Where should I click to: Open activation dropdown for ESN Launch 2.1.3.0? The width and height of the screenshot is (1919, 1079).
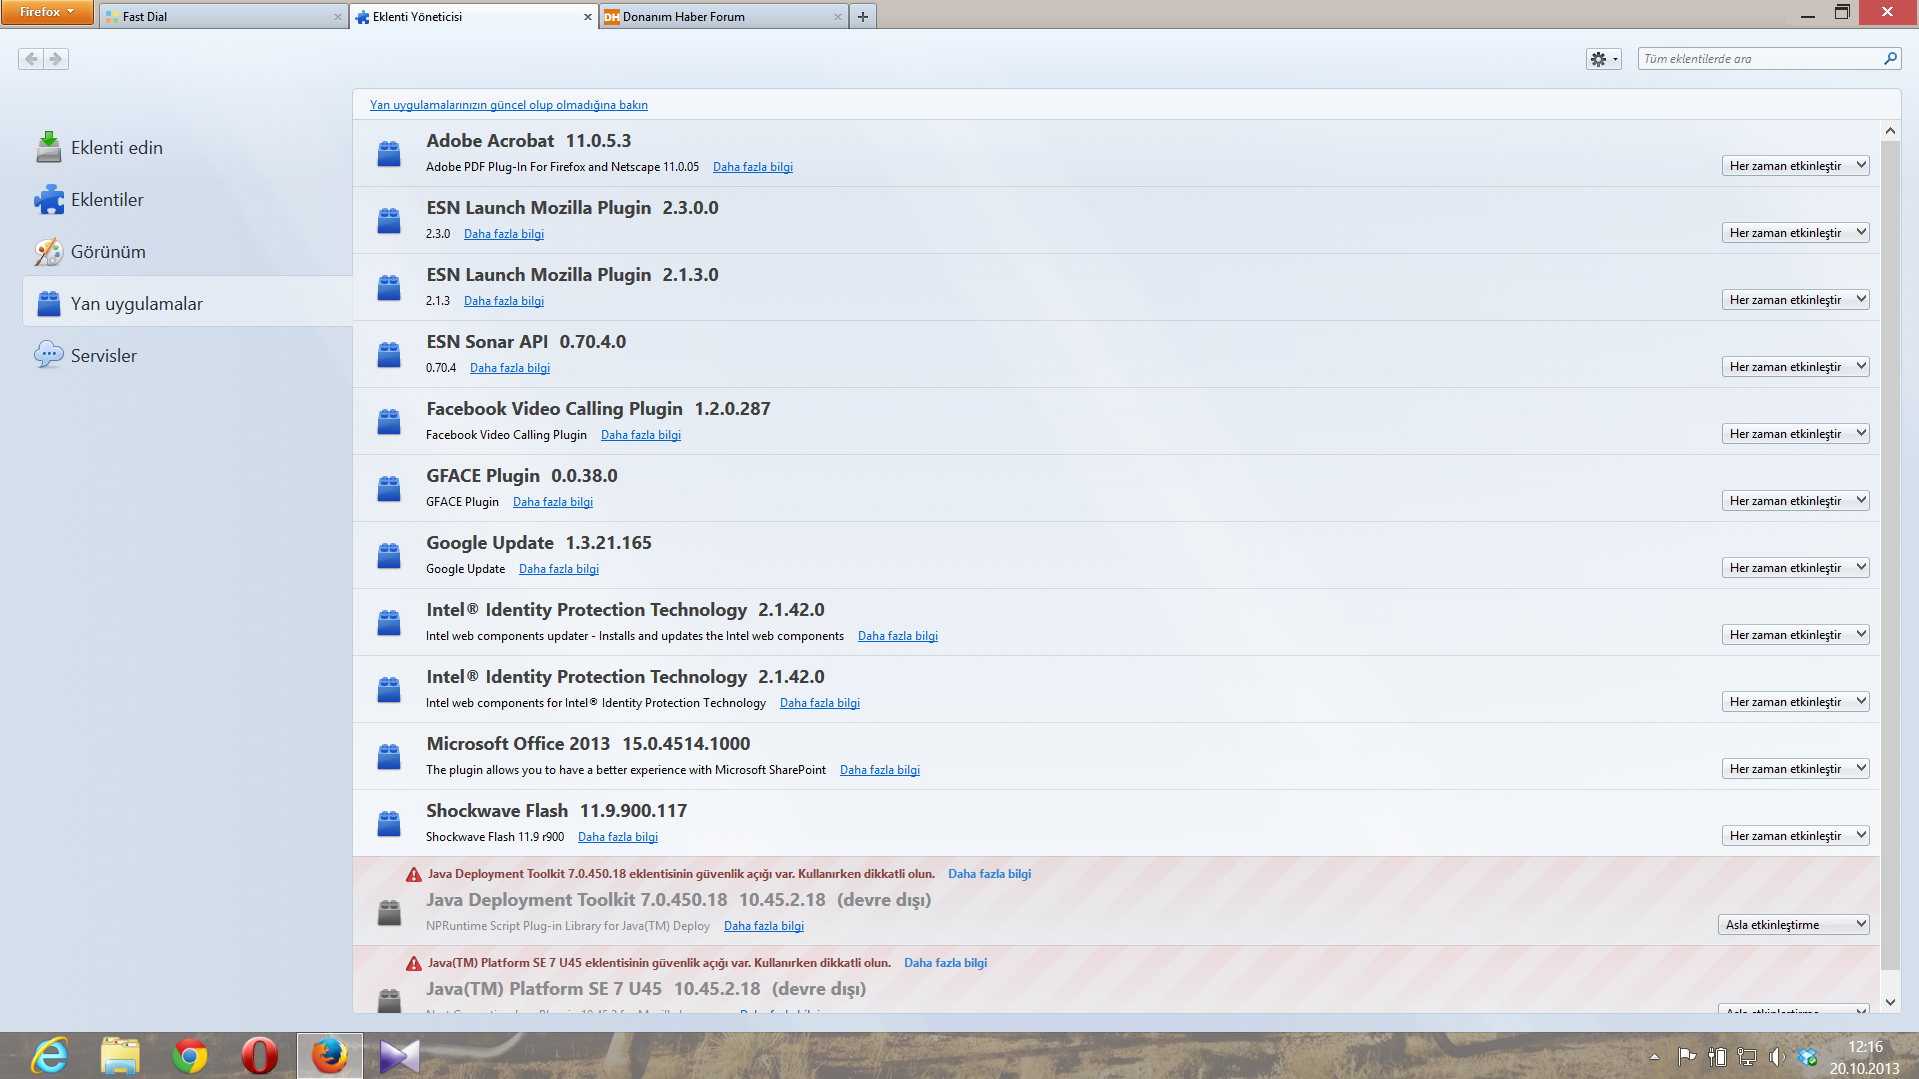pyautogui.click(x=1795, y=300)
